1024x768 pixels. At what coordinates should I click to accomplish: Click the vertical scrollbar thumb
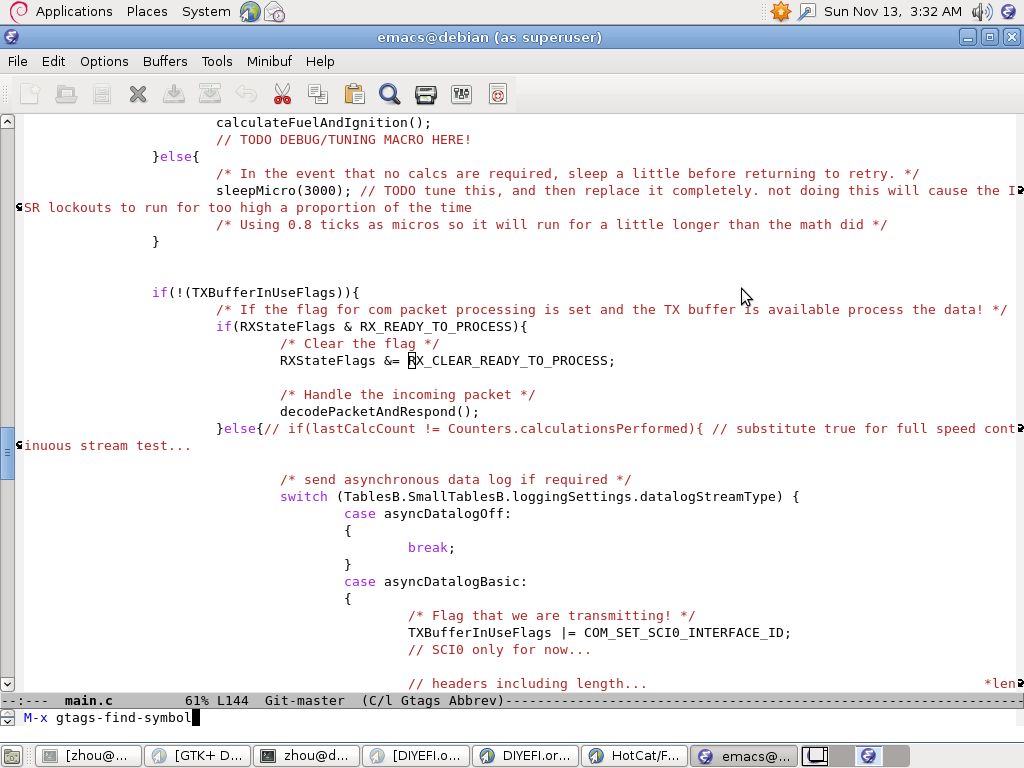[7, 453]
